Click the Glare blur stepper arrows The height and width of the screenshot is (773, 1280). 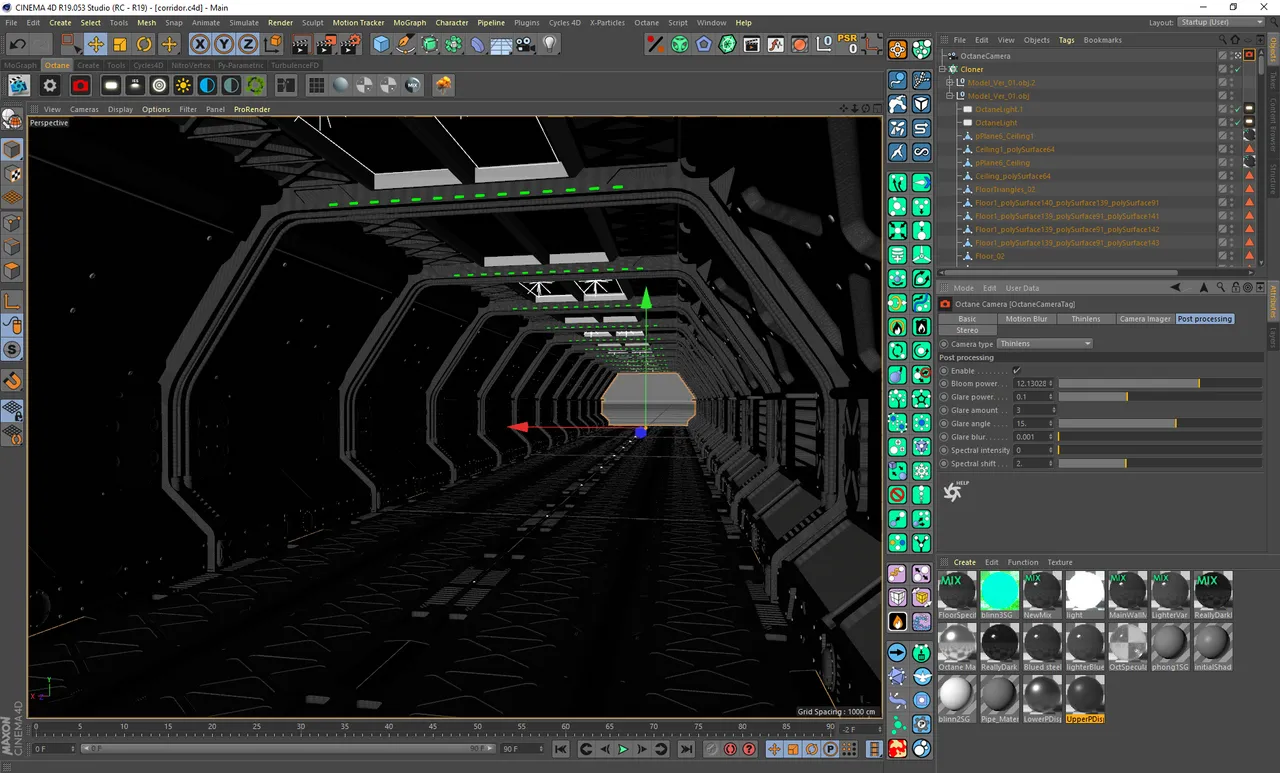click(1051, 437)
